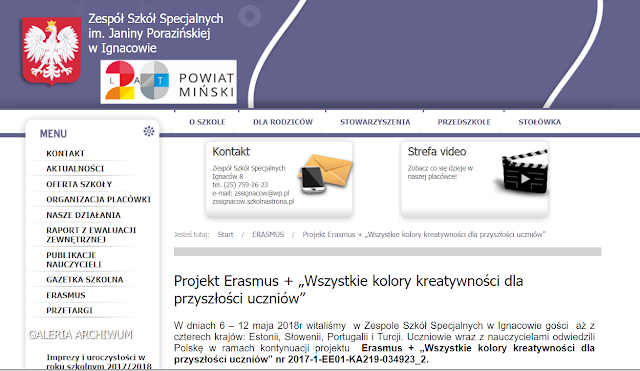Viewport: 640px width, 371px height.
Task: Click the Polish eagle coat of arms logo
Action: pos(51,51)
